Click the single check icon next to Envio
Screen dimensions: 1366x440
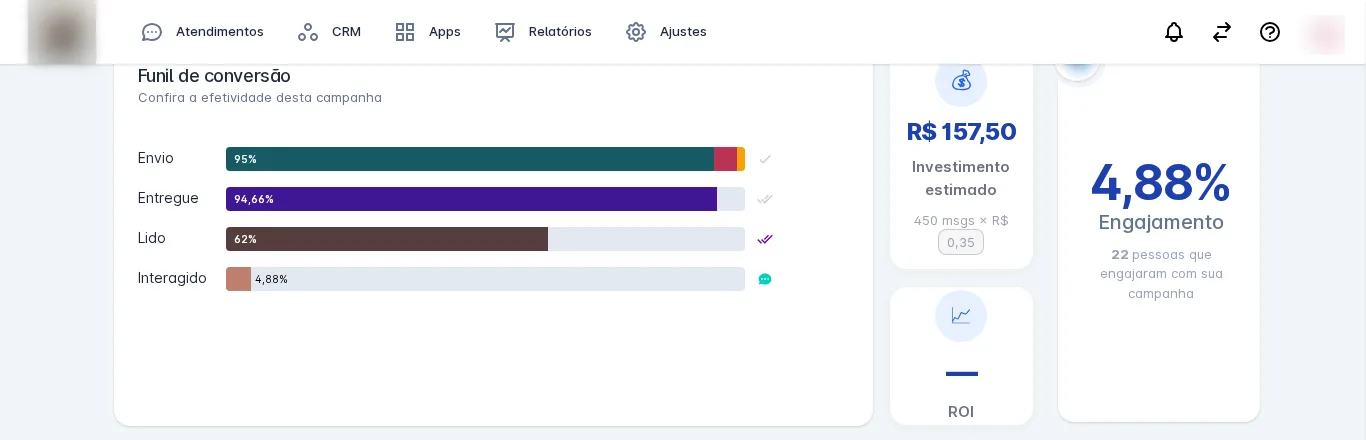point(765,159)
